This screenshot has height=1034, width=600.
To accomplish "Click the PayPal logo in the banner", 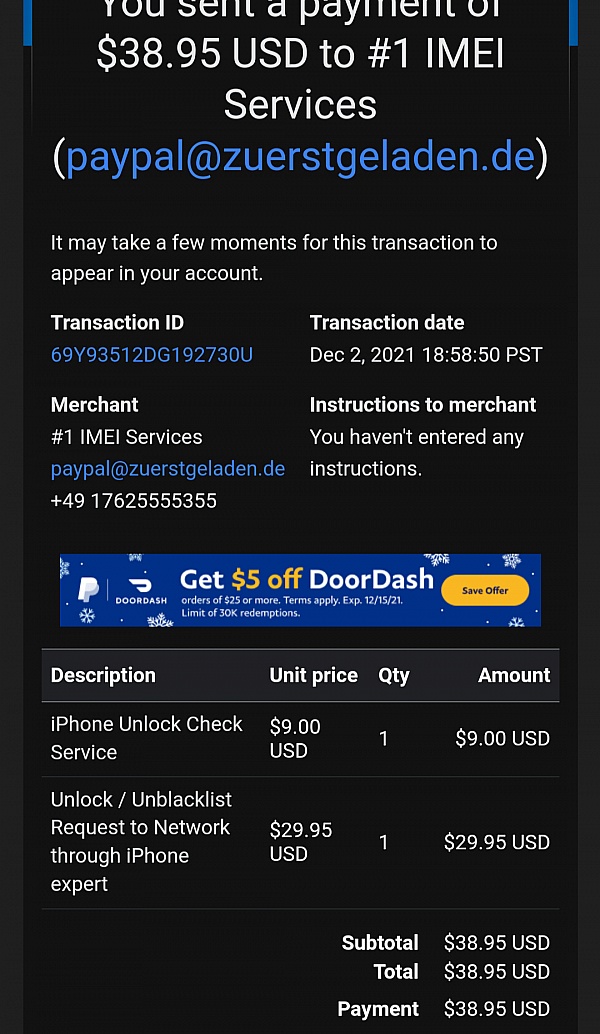I will (x=89, y=590).
